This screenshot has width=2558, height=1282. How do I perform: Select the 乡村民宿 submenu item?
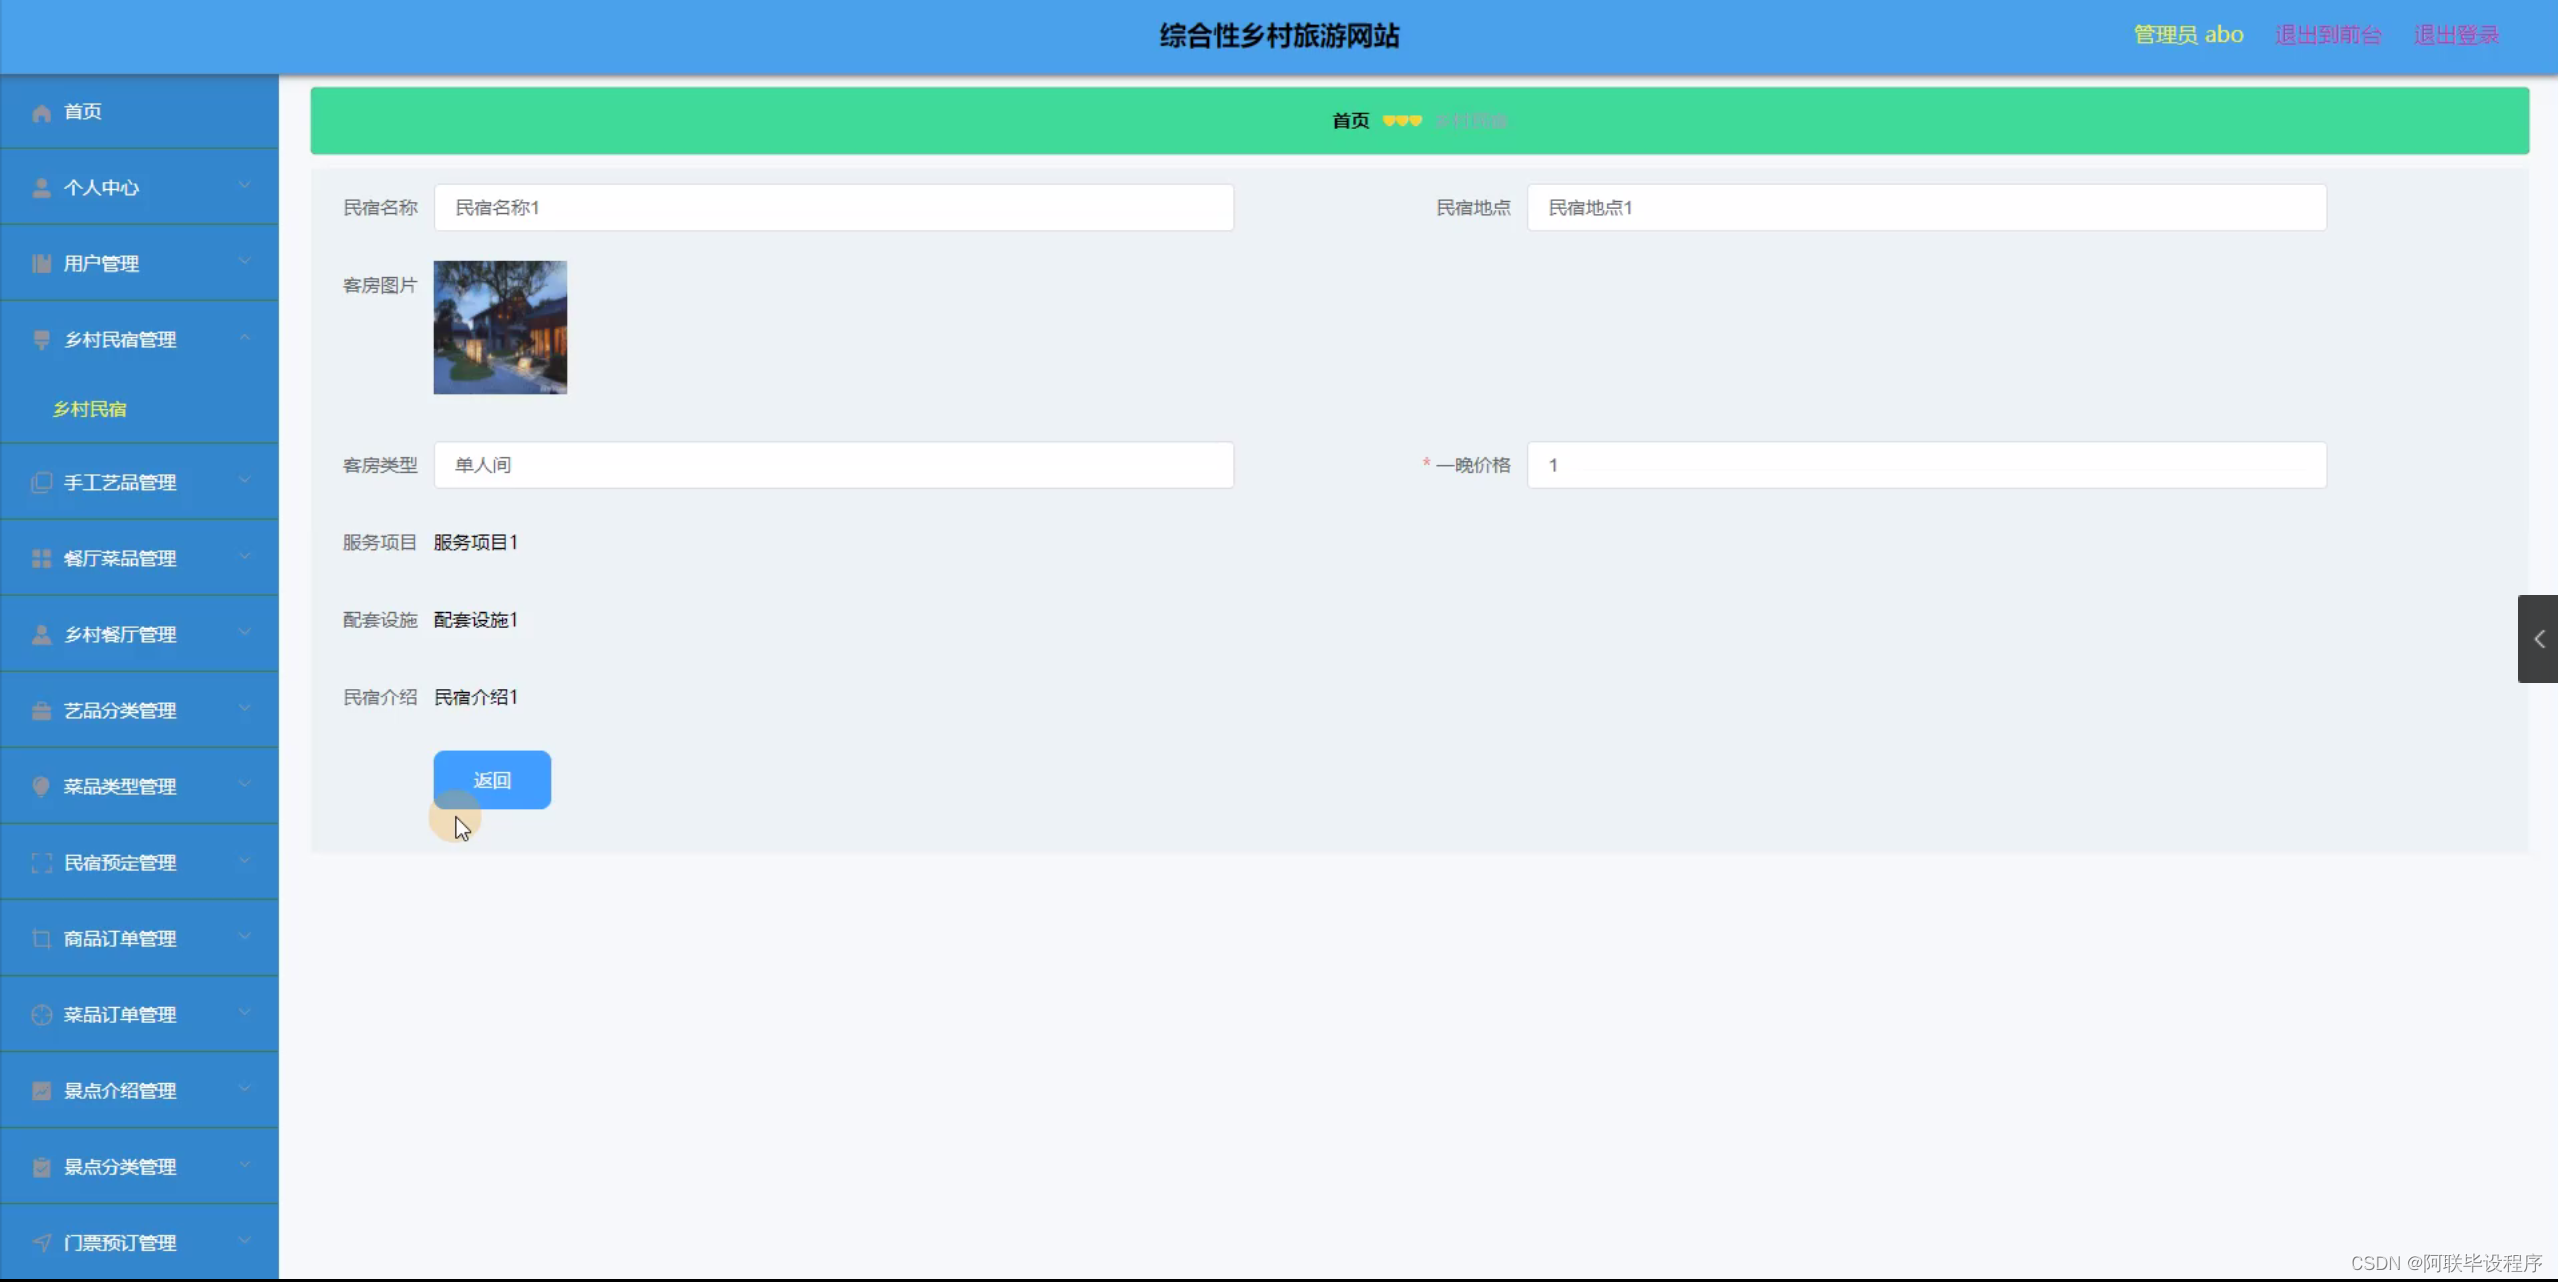pos(90,409)
